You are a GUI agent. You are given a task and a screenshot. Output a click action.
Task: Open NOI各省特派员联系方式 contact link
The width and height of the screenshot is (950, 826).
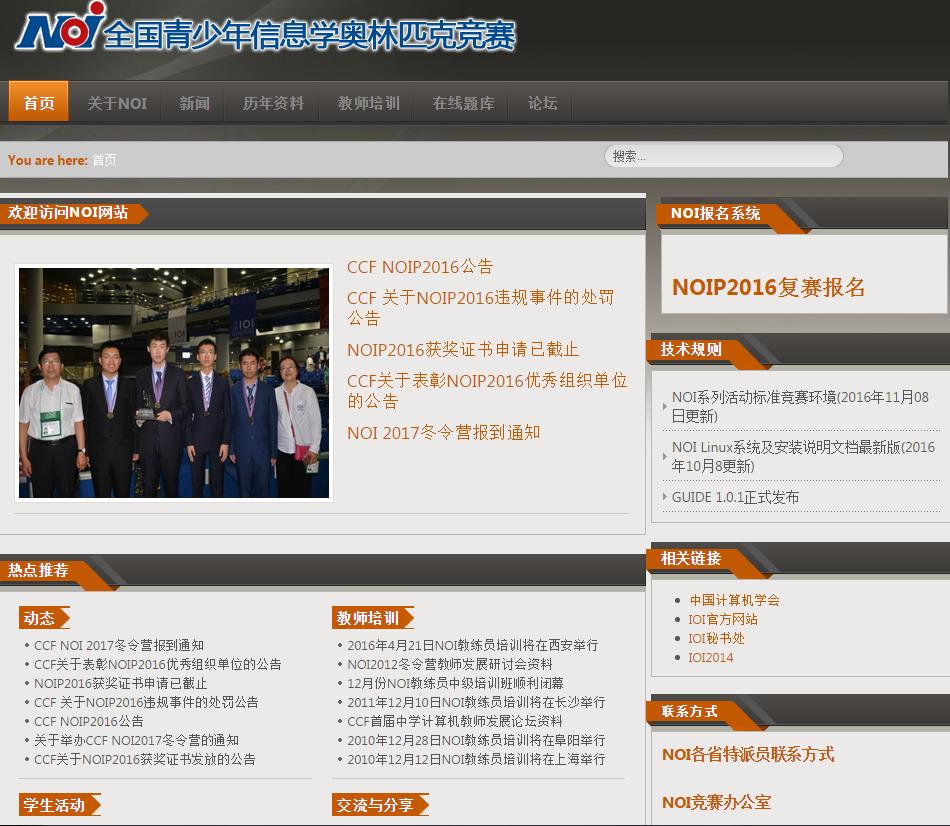point(748,754)
